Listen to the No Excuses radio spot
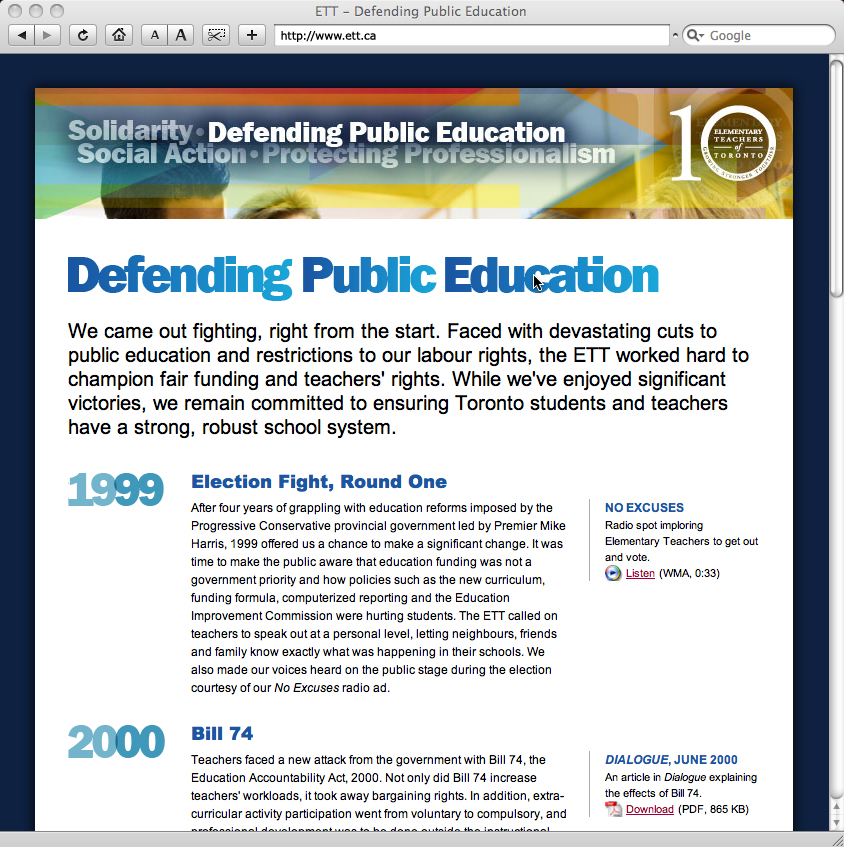The height and width of the screenshot is (847, 844). (640, 573)
